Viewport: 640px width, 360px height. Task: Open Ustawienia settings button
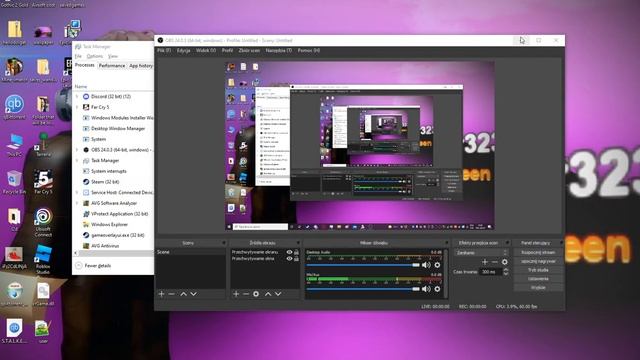coord(538,279)
